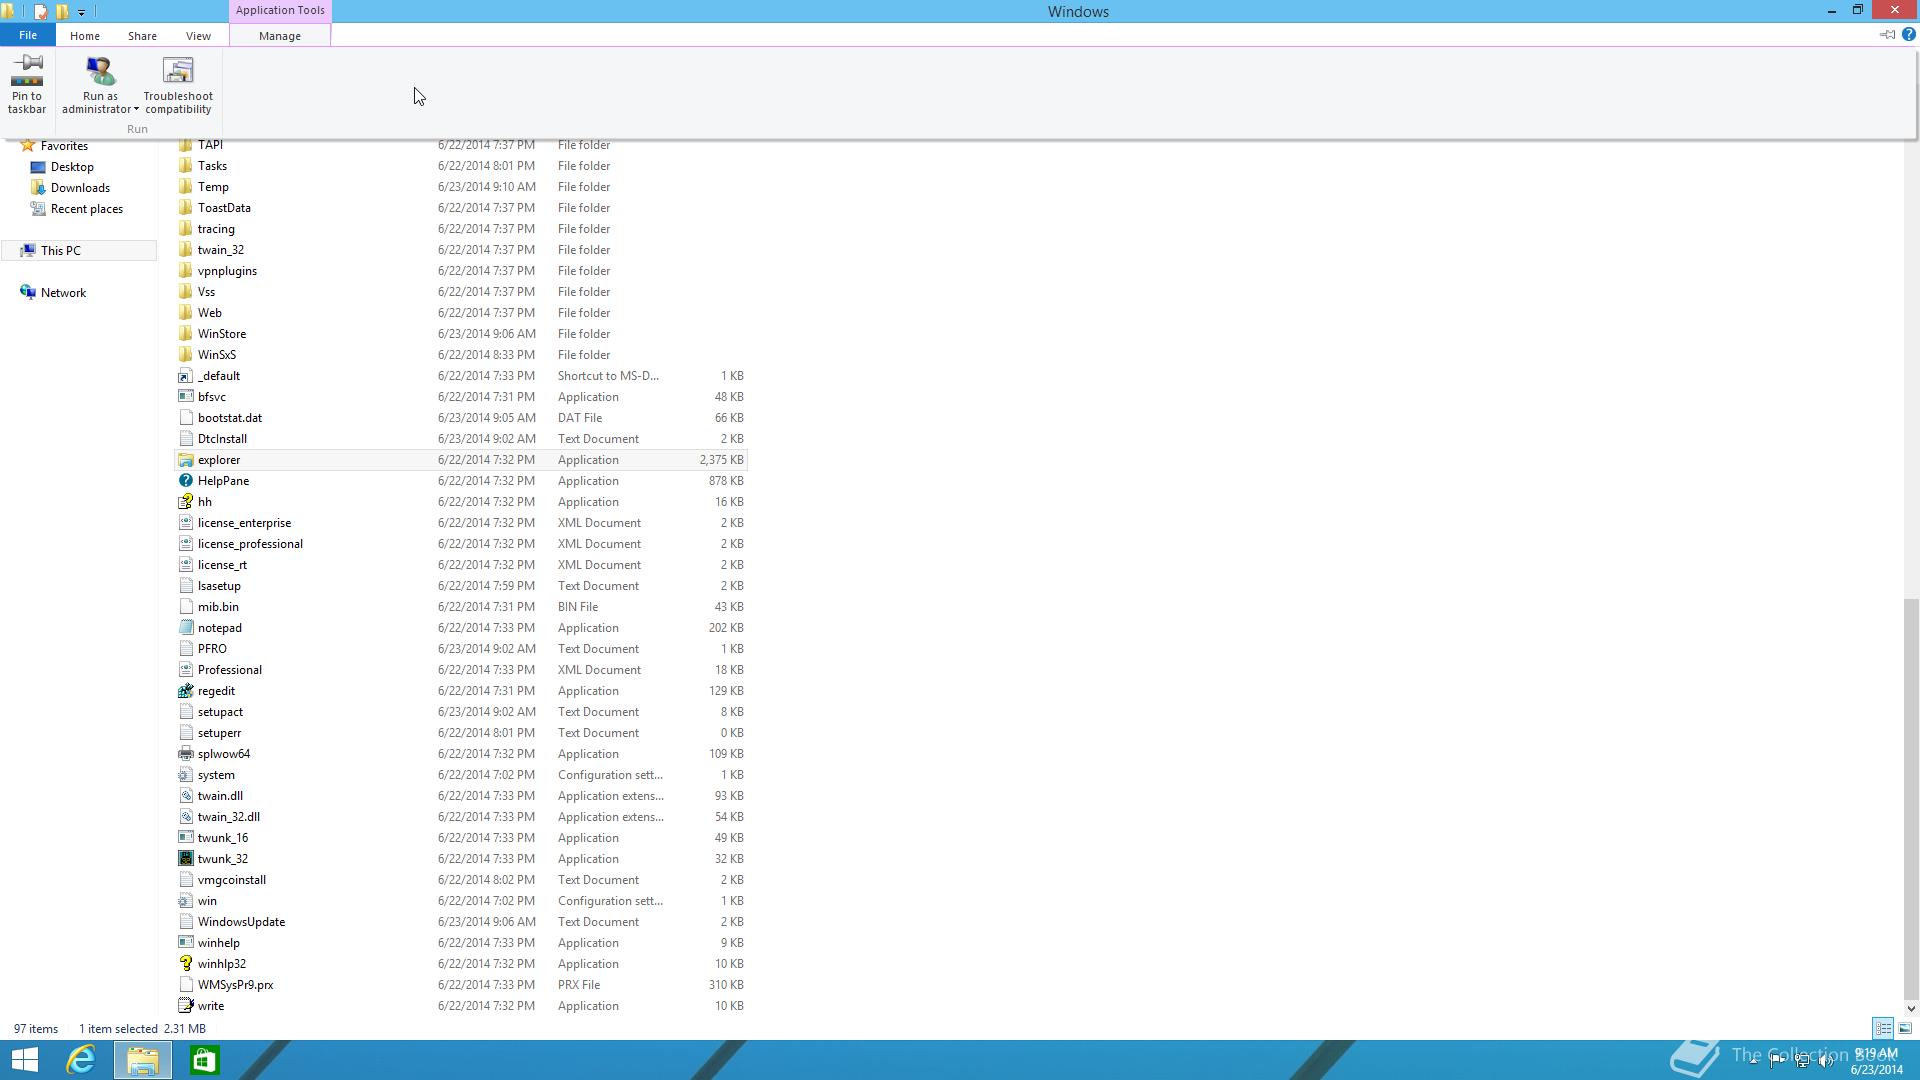Screen dimensions: 1920x1080
Task: Switch to Large icons view in status bar
Action: [1905, 1029]
